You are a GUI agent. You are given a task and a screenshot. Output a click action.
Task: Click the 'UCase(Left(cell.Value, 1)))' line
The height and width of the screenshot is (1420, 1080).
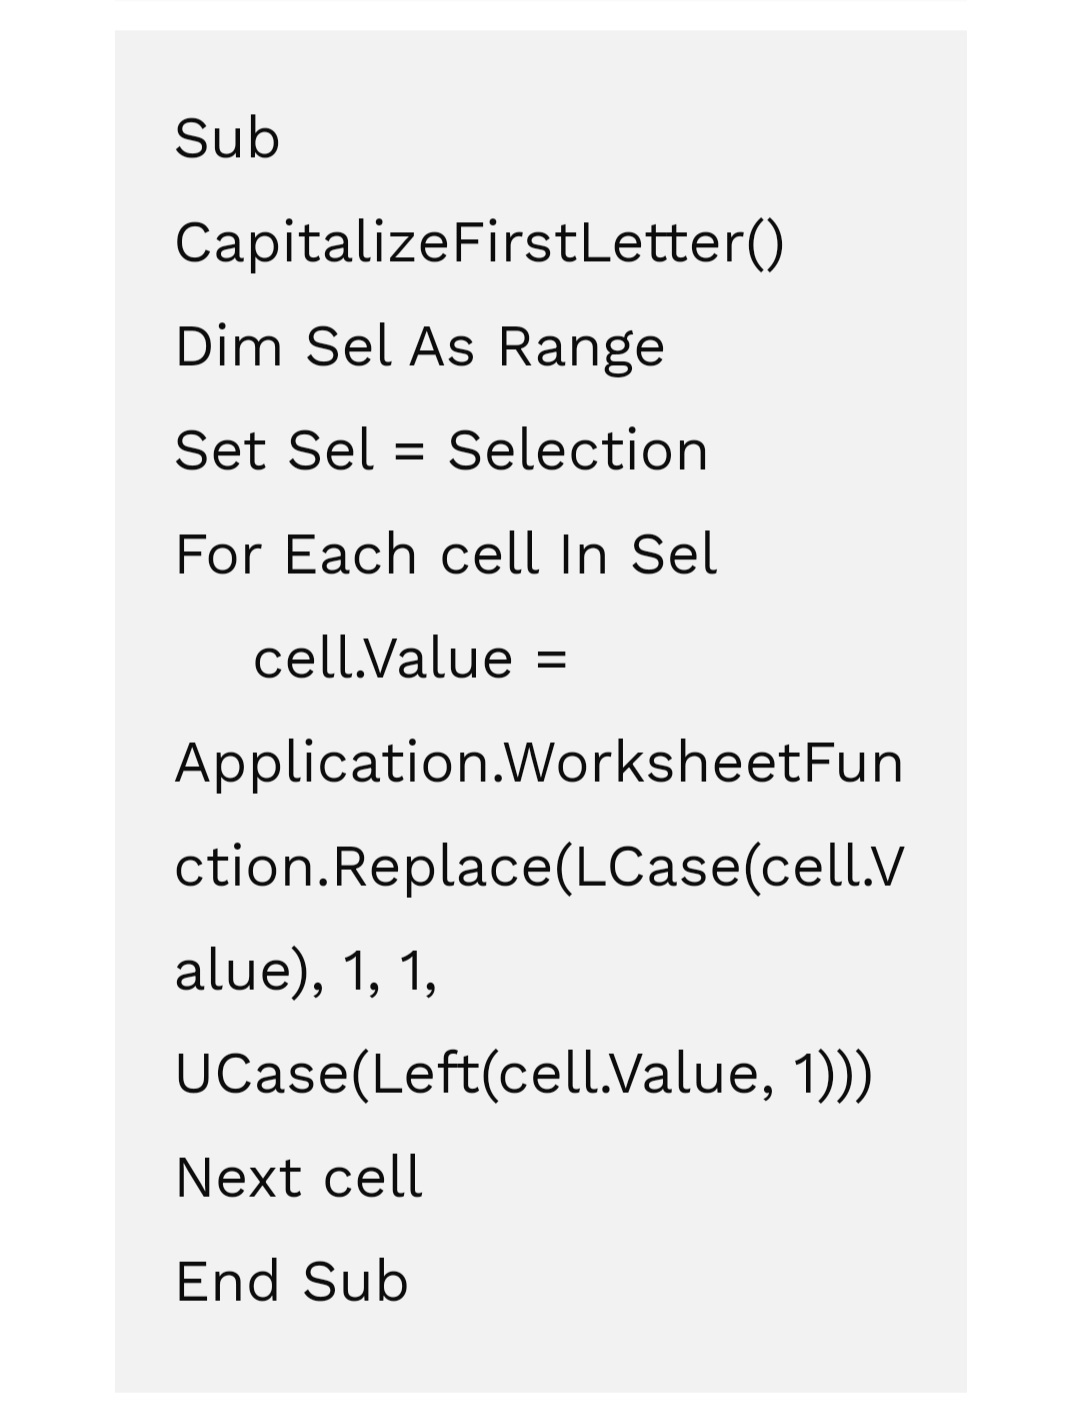tap(524, 1075)
